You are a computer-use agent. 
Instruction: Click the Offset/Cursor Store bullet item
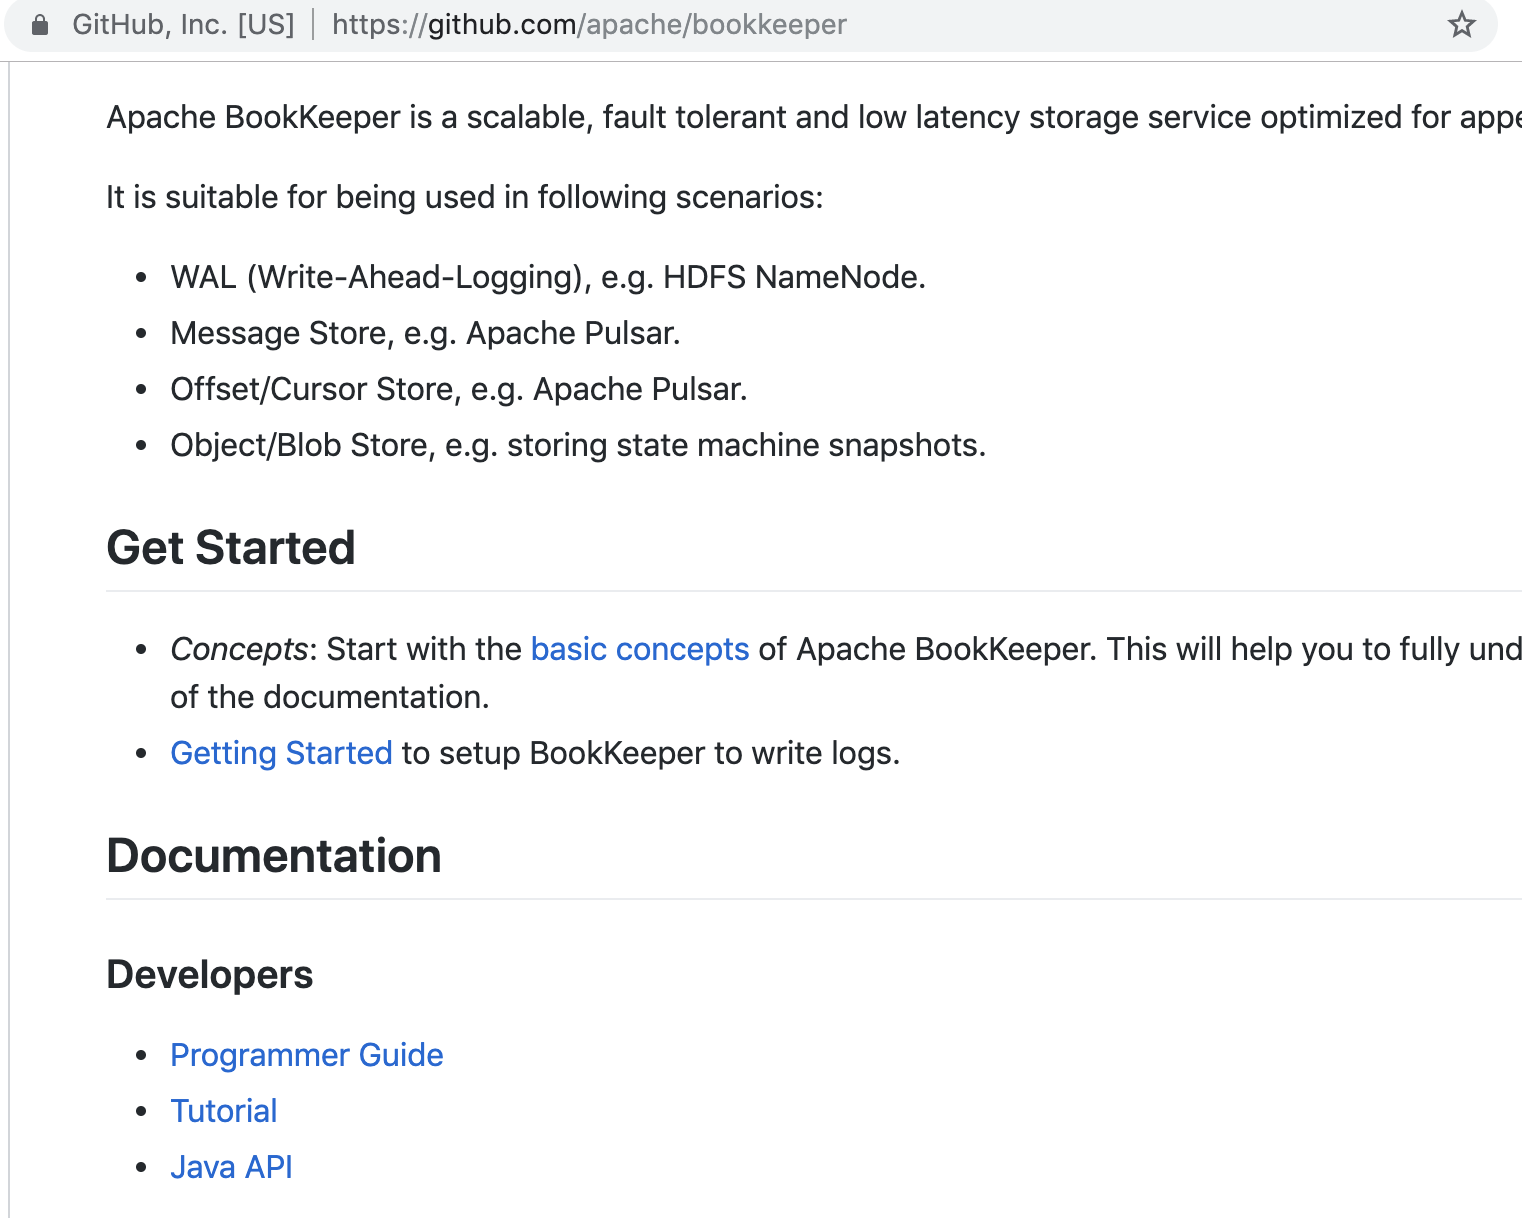459,389
